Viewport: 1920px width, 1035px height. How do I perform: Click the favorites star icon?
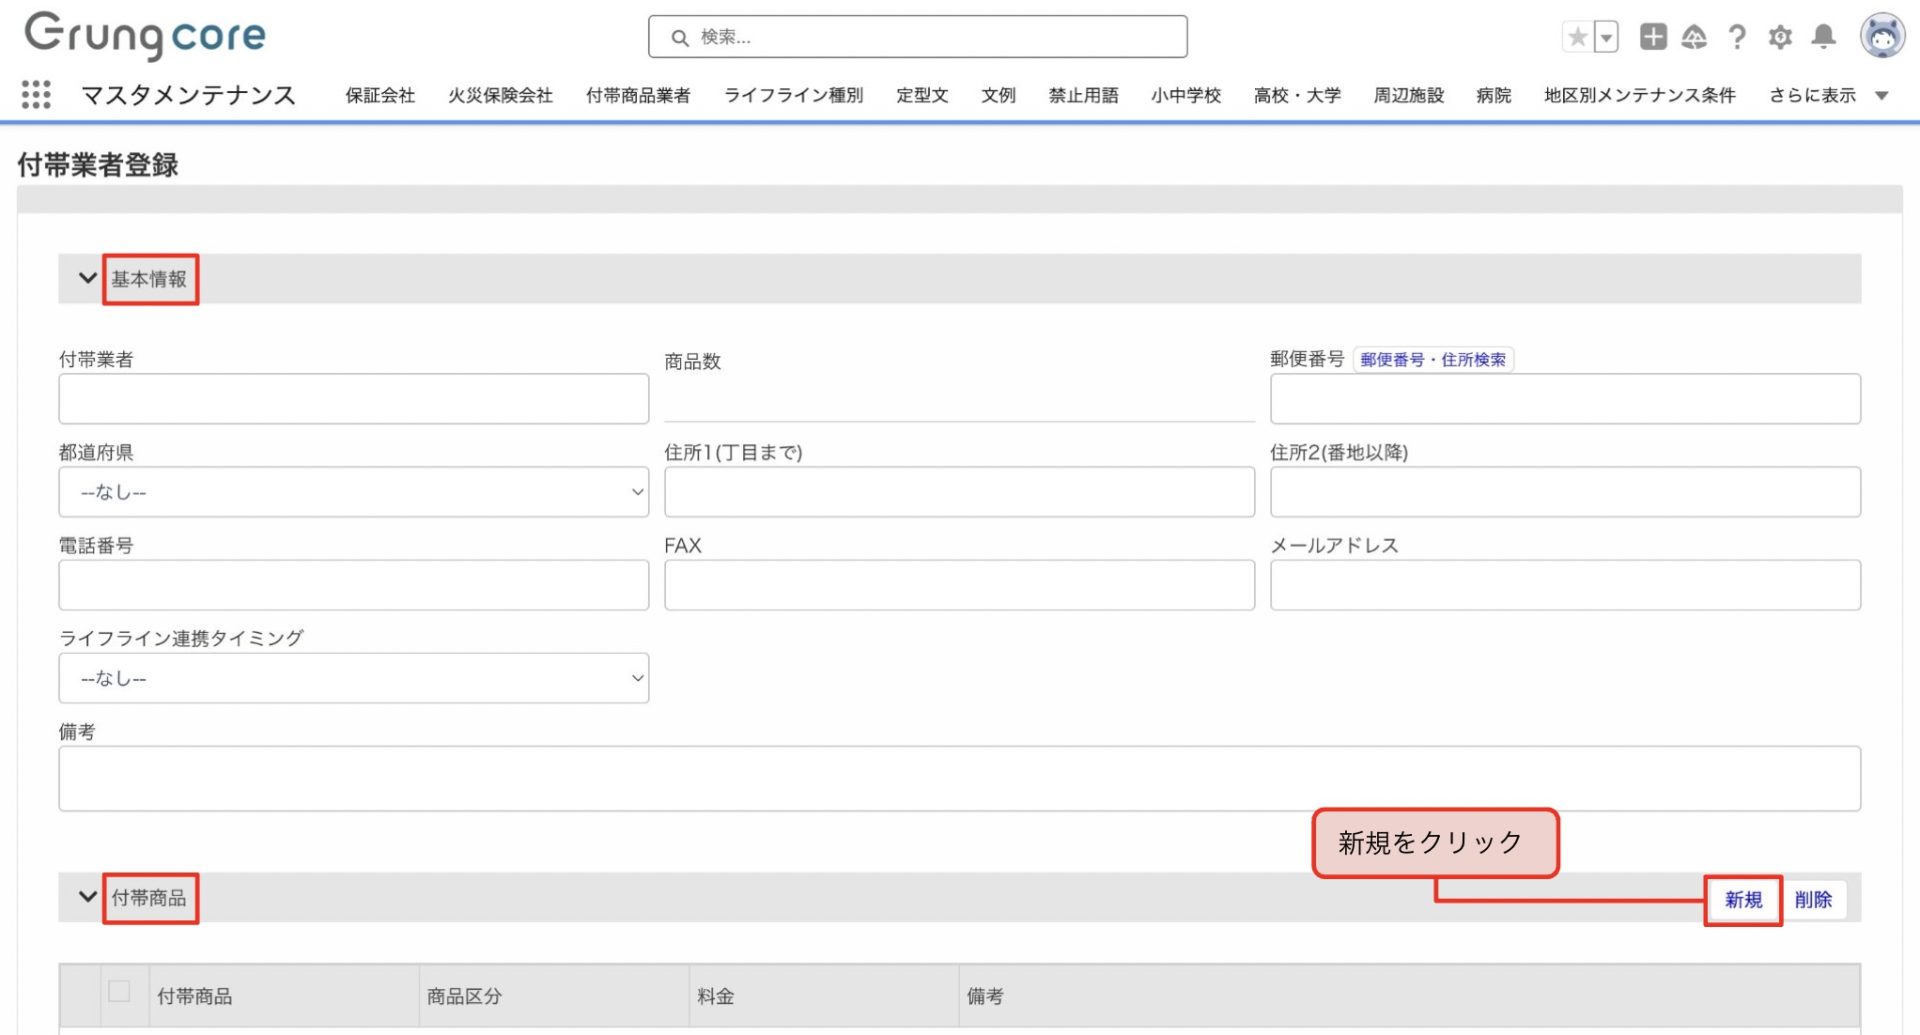(x=1577, y=38)
